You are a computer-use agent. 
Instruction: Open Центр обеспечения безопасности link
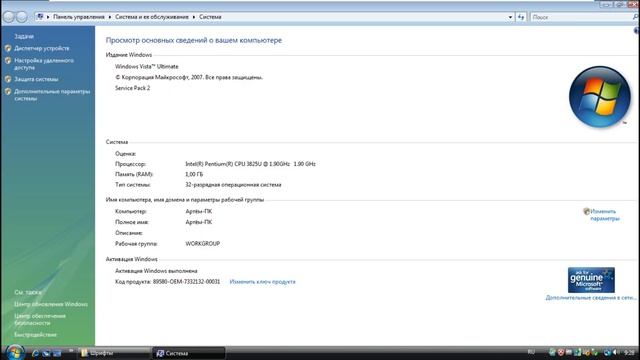pos(40,319)
